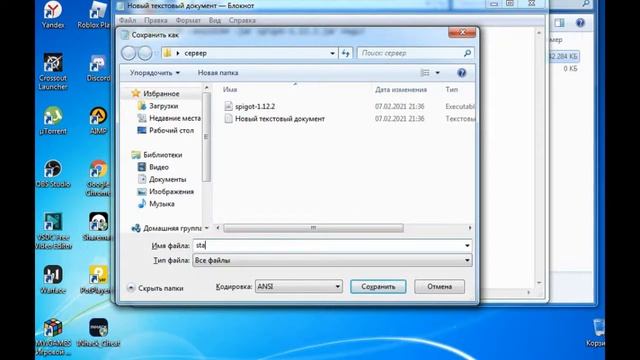Click the back navigation arrow in the dialog
The image size is (640, 360).
(128, 53)
